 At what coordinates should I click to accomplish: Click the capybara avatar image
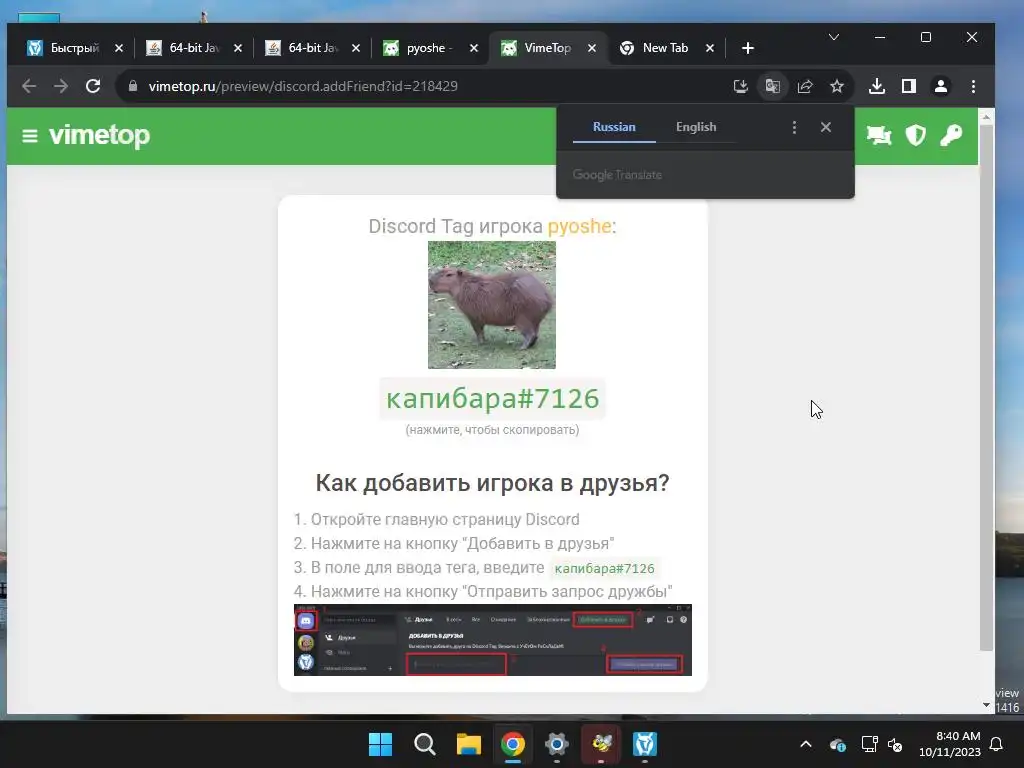492,305
